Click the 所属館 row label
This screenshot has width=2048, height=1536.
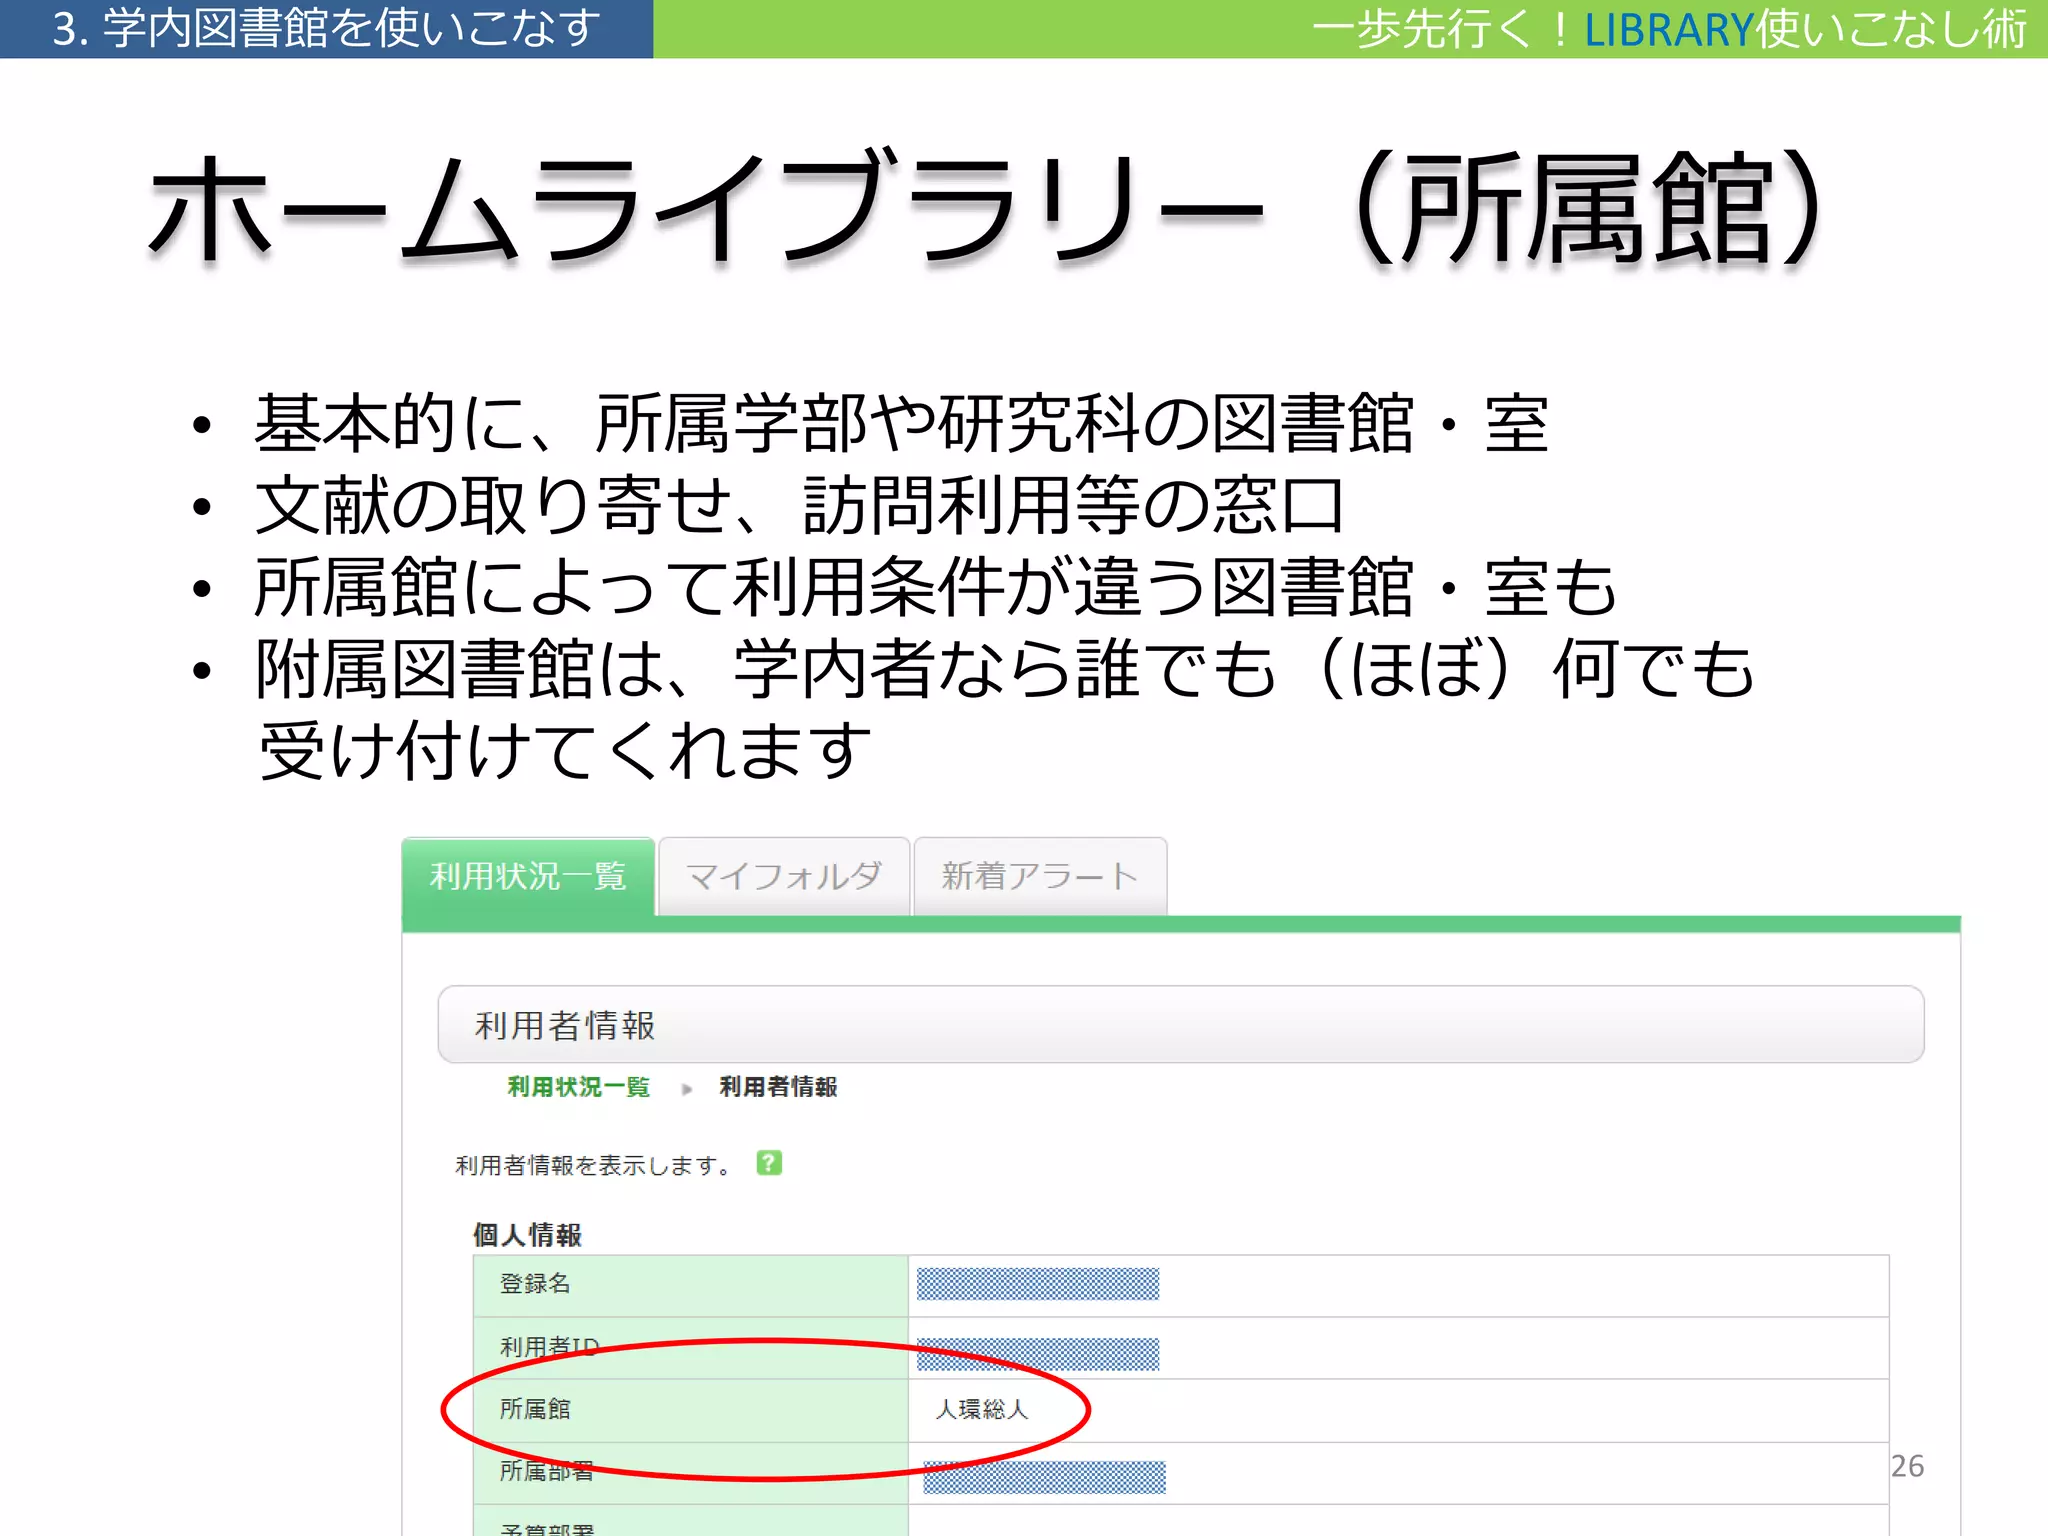pos(535,1409)
